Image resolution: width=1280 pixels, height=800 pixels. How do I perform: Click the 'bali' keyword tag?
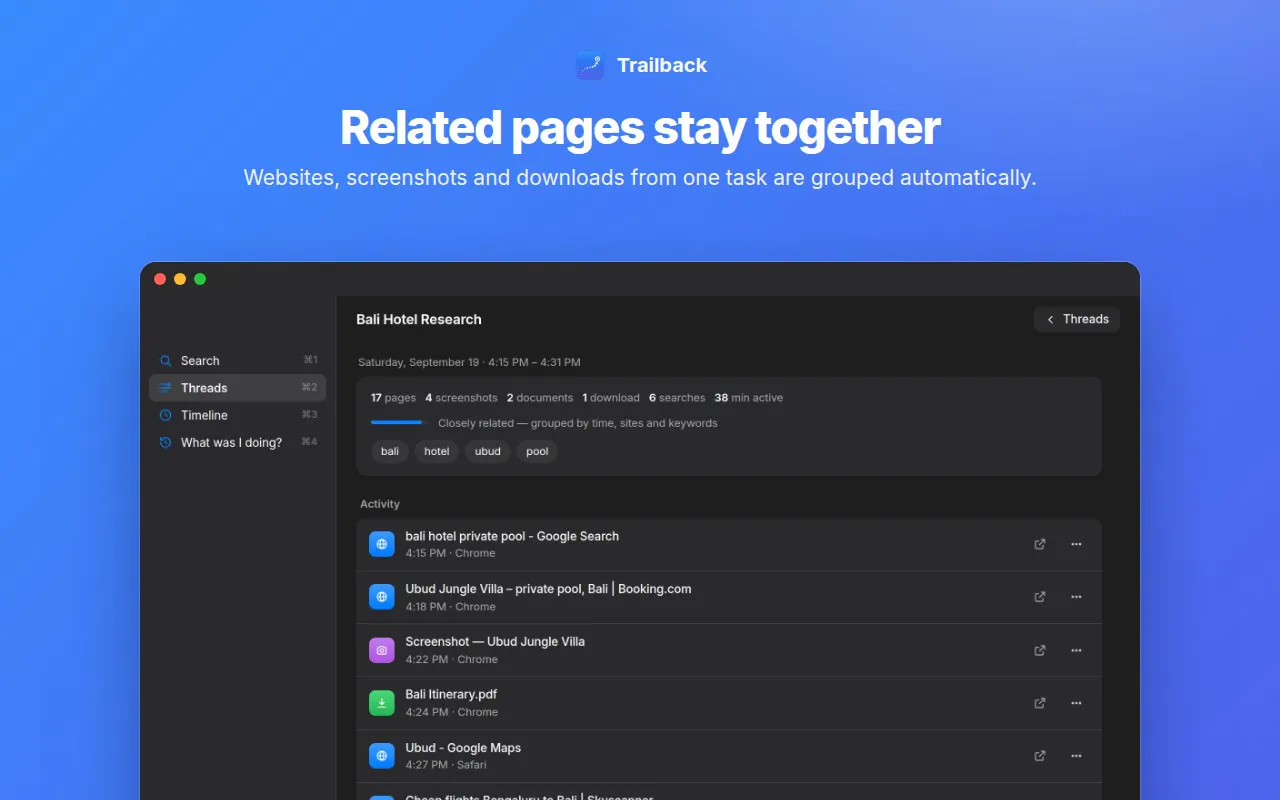click(390, 451)
